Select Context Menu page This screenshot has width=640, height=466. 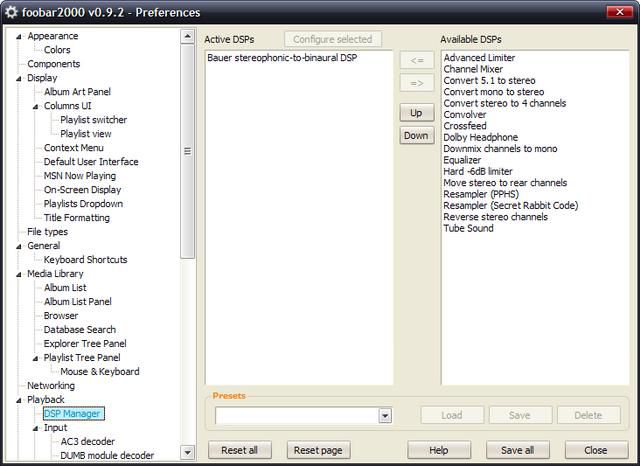click(x=73, y=148)
